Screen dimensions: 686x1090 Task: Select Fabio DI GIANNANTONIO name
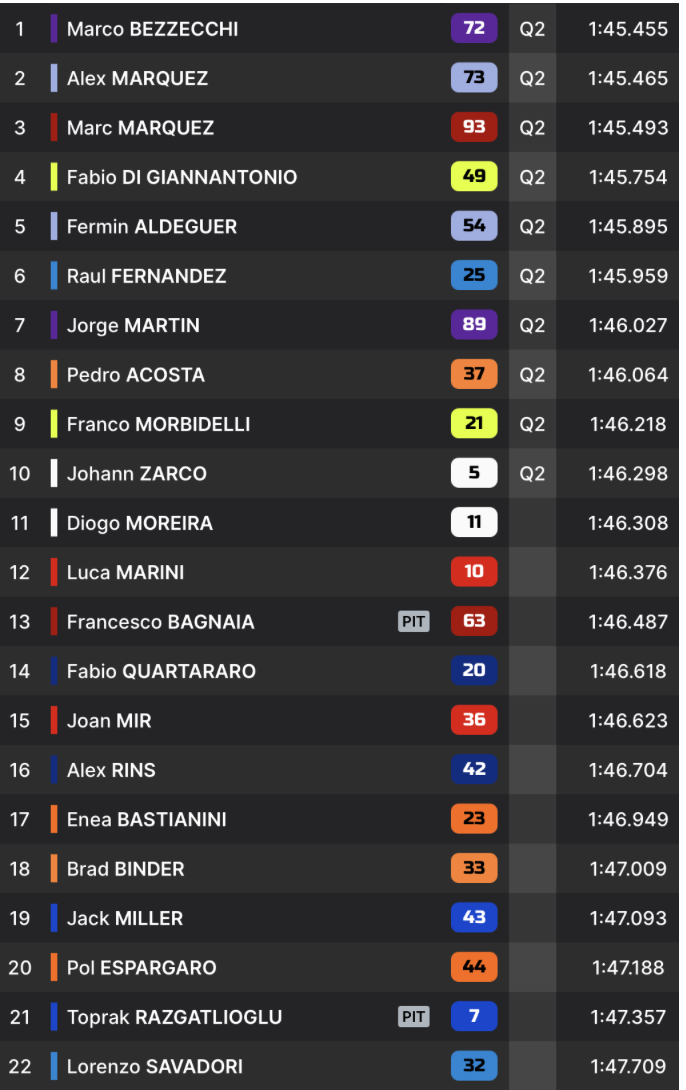[x=181, y=177]
